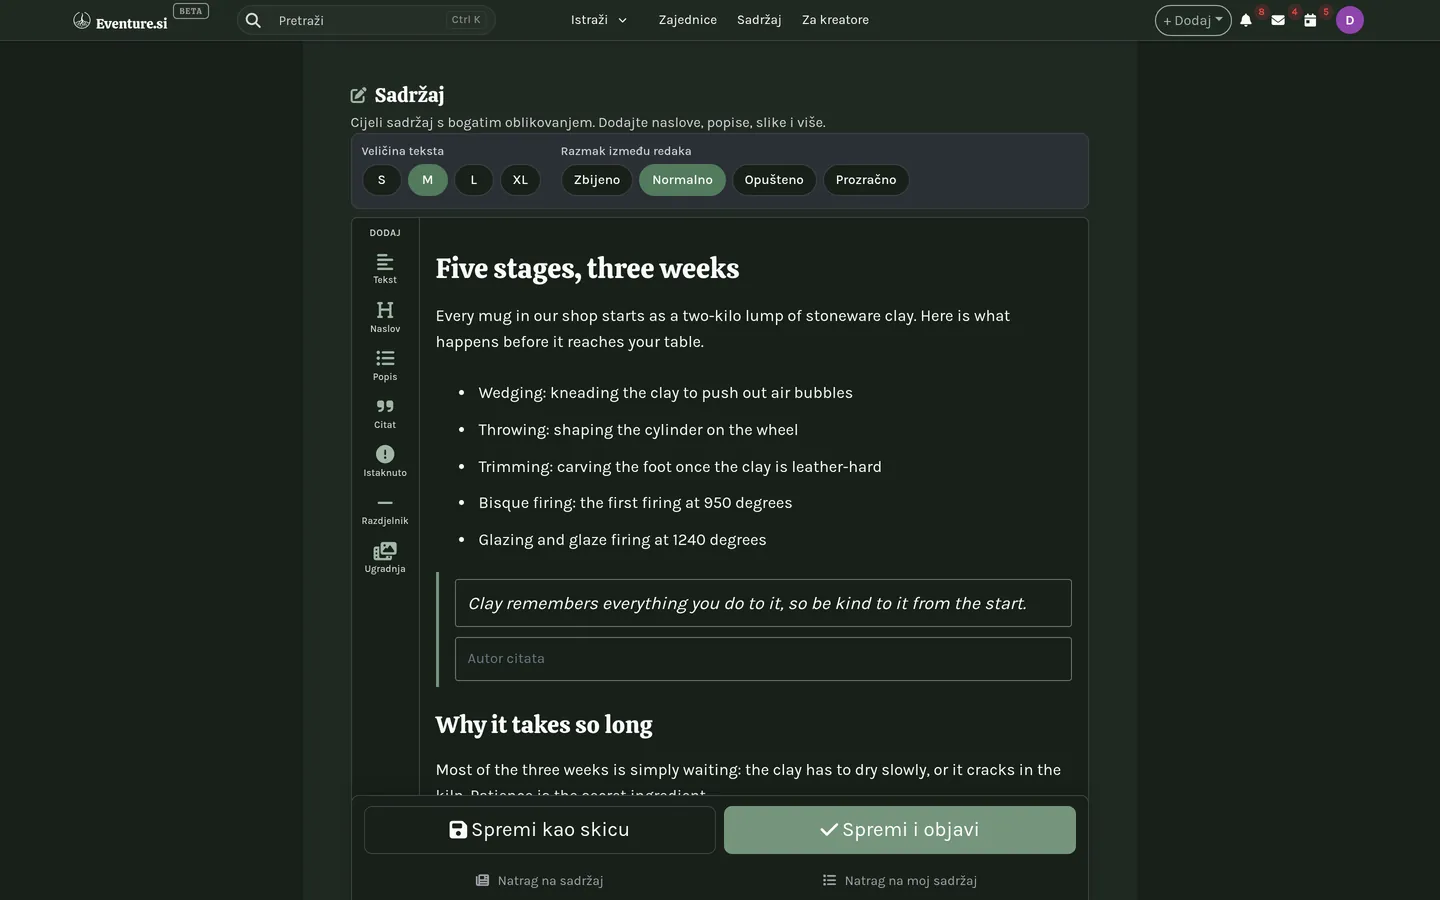Open the user avatar menu

(x=1350, y=20)
